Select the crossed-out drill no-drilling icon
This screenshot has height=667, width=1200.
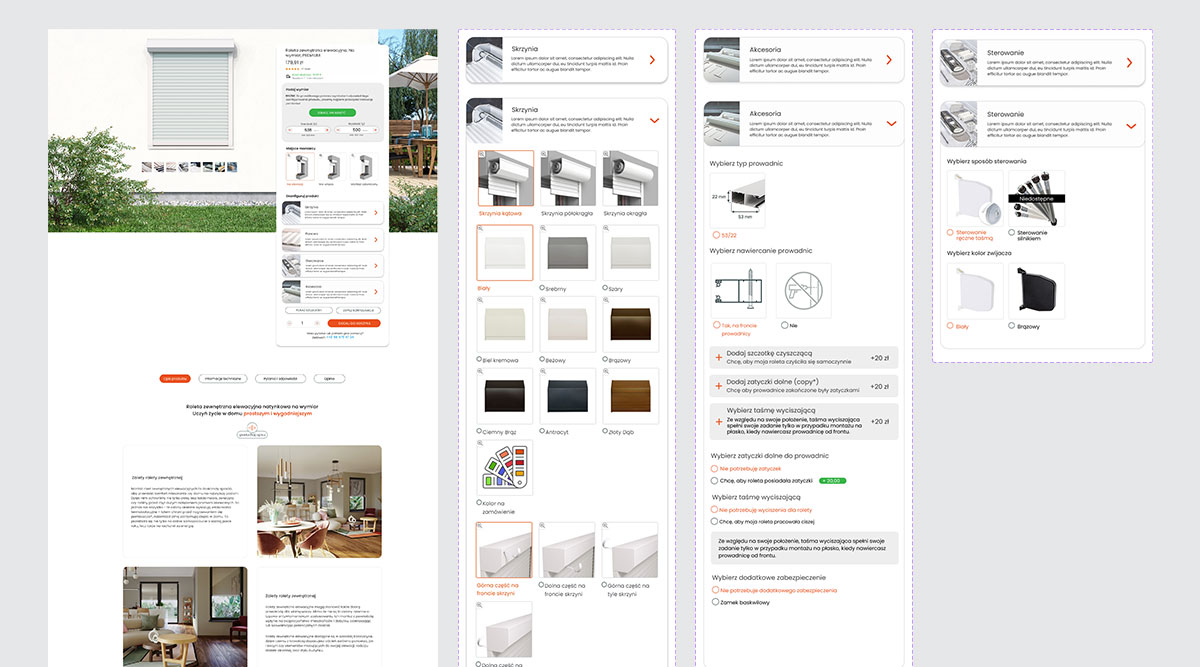[804, 291]
